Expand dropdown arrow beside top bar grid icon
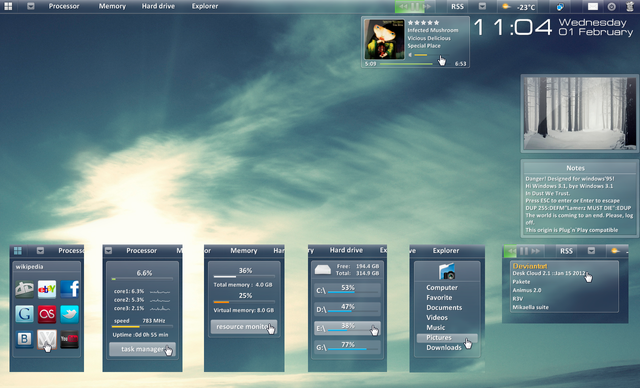 click(x=31, y=6)
